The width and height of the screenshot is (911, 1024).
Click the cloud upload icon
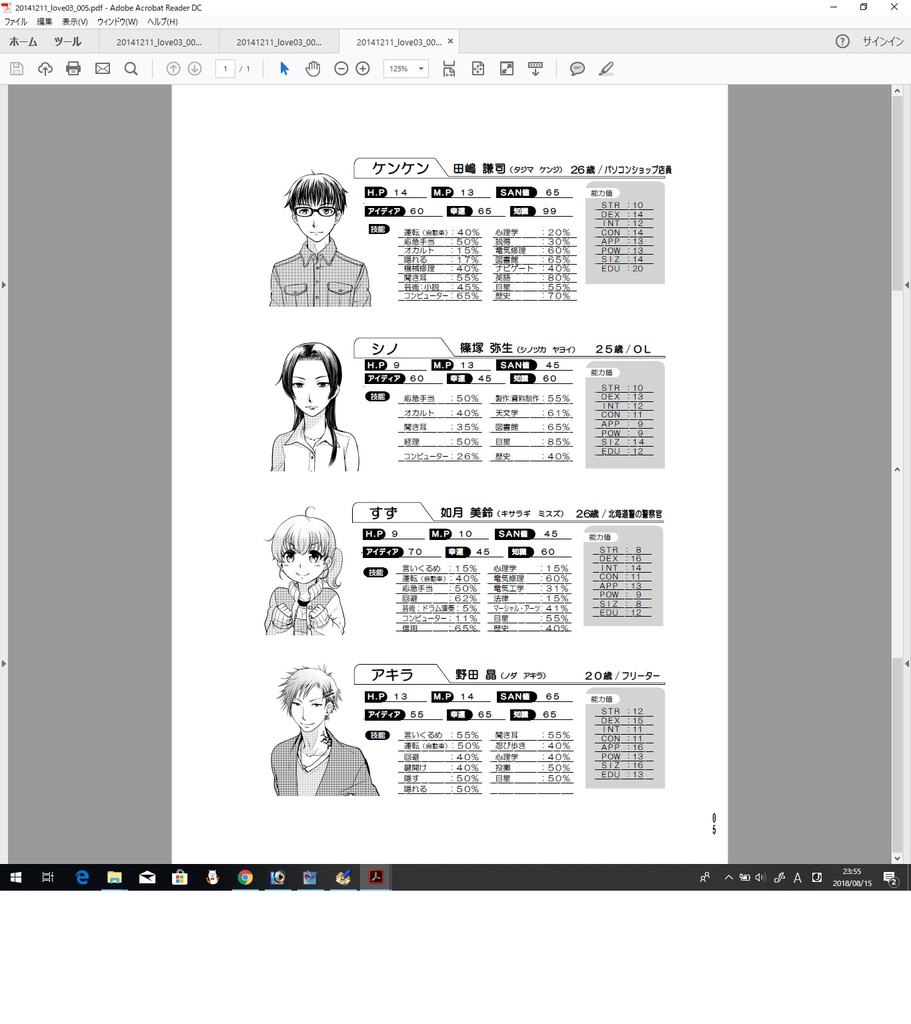(x=45, y=69)
